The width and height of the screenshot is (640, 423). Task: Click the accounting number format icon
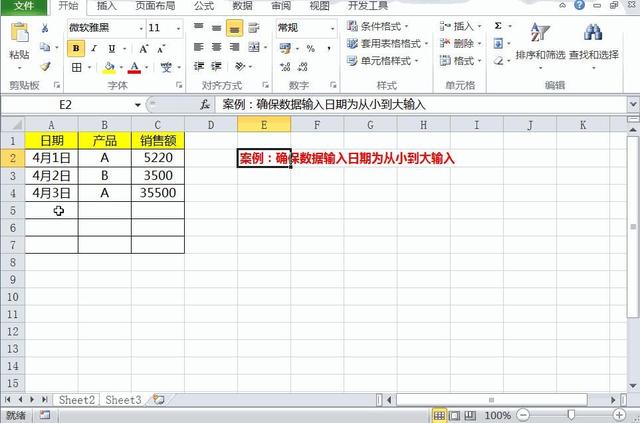[285, 49]
